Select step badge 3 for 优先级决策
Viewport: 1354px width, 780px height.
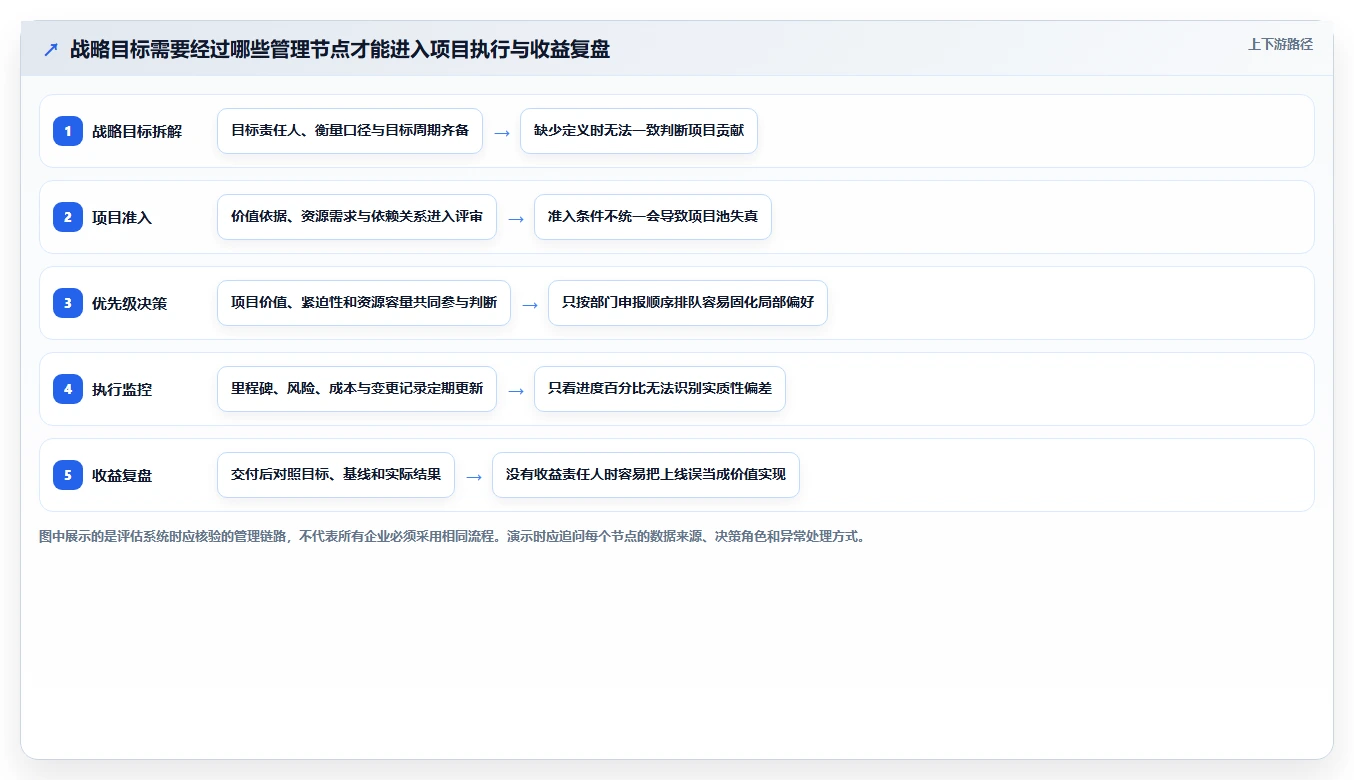(68, 302)
